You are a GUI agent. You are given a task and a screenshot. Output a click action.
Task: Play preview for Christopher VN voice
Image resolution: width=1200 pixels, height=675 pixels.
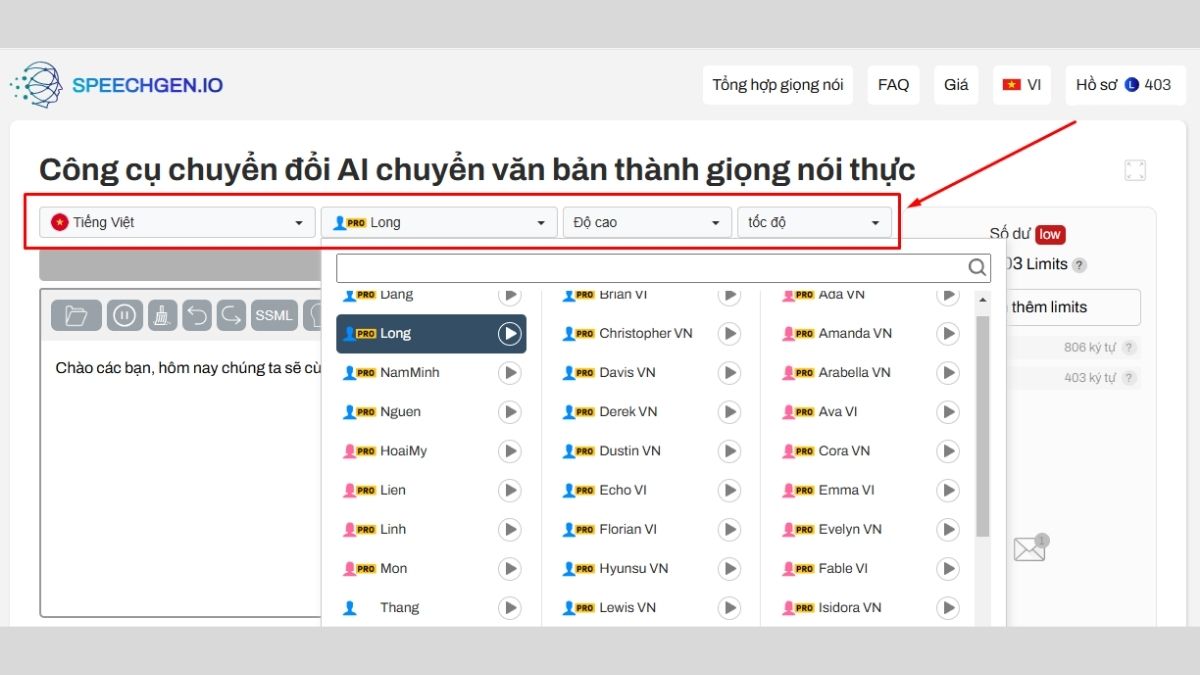click(x=729, y=333)
